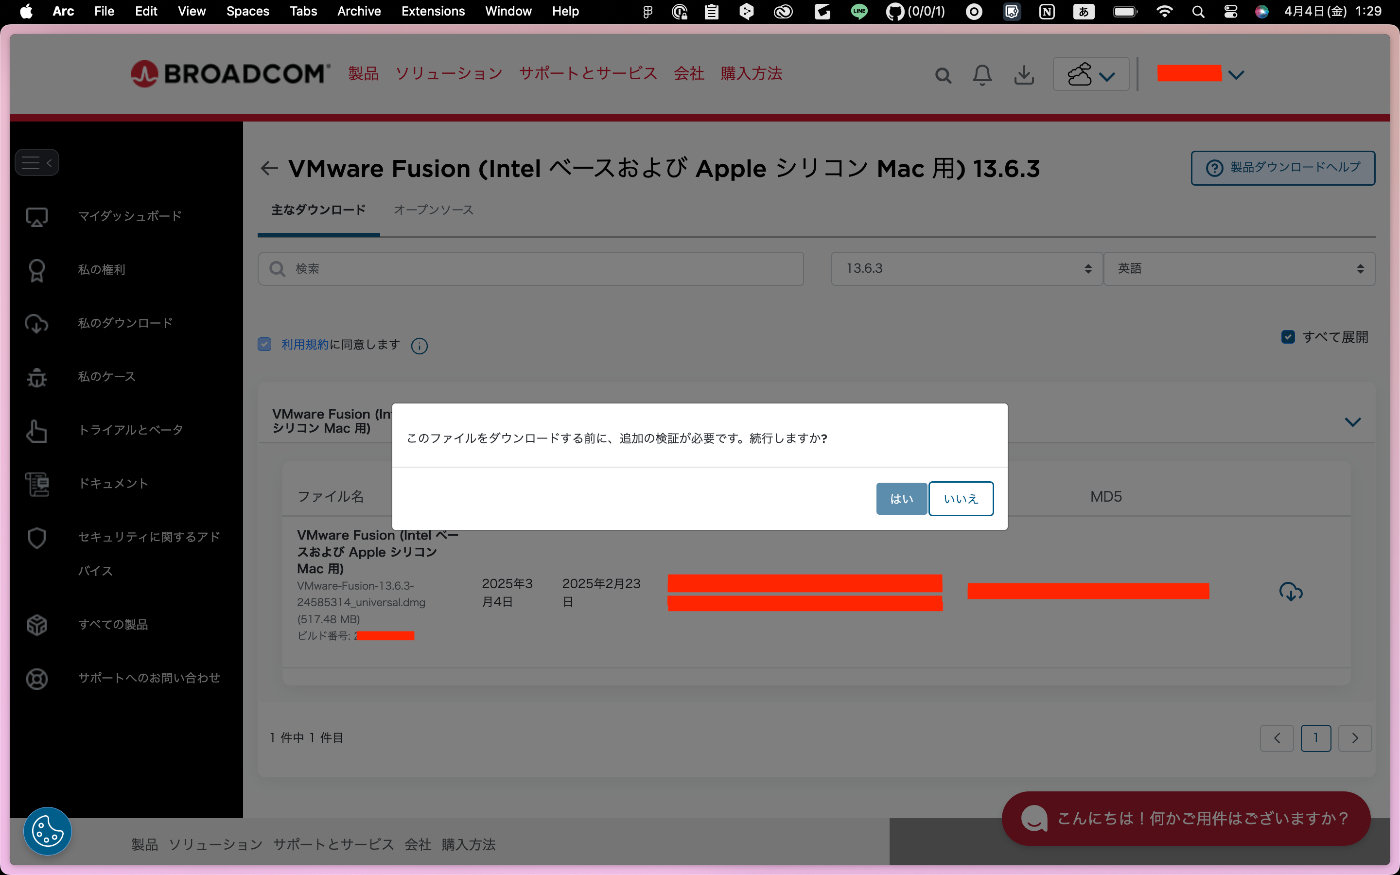
Task: Open 購入方法 in top navigation
Action: coord(751,74)
